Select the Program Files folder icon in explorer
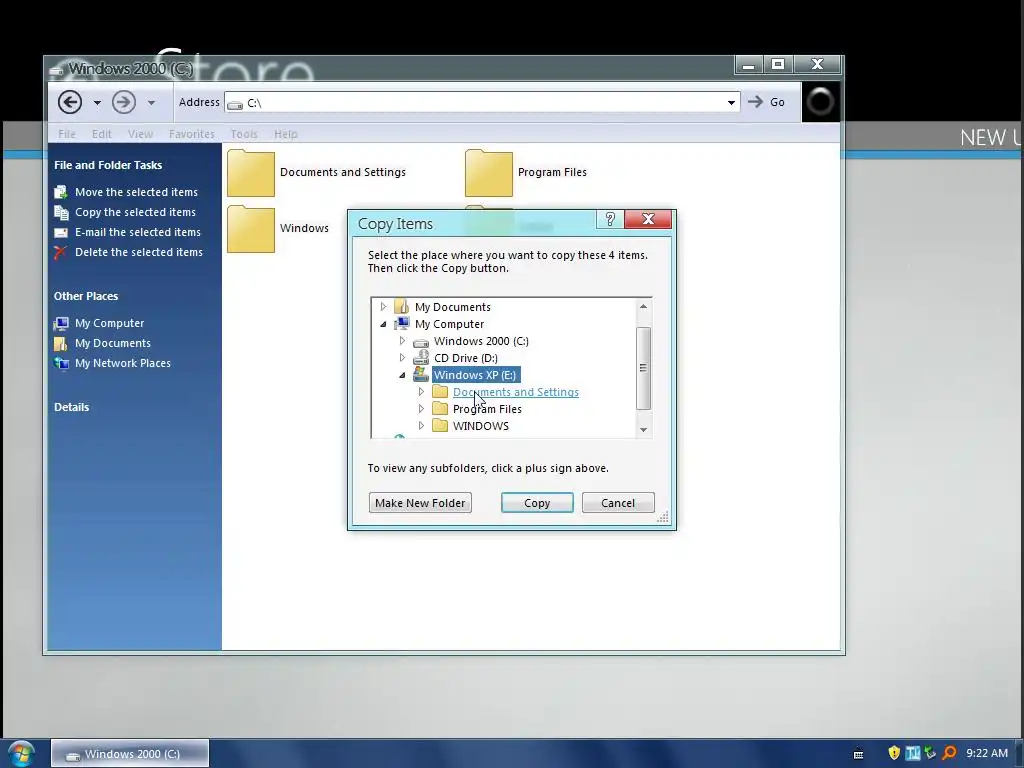 coord(488,172)
